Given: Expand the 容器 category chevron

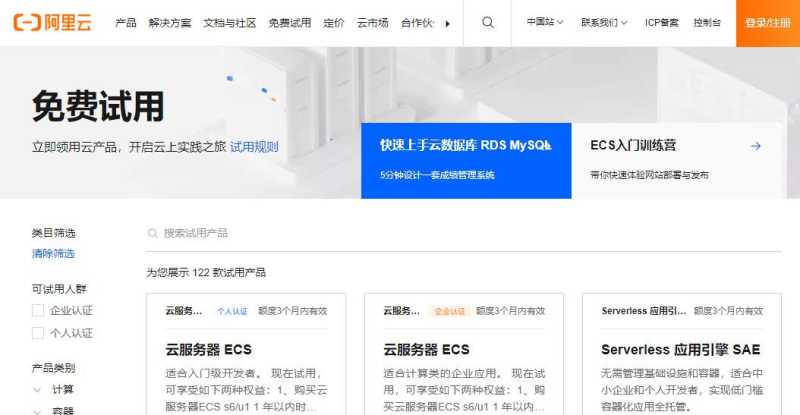Looking at the screenshot, I should pos(37,411).
